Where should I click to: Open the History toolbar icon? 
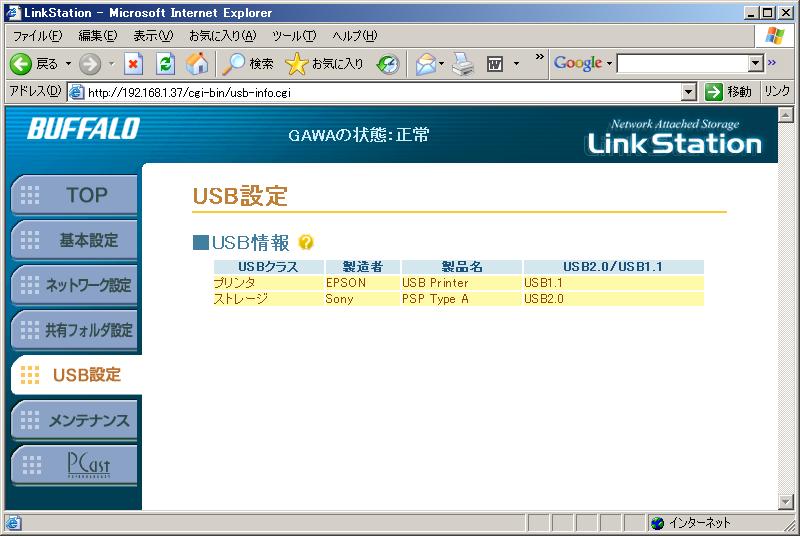(388, 64)
